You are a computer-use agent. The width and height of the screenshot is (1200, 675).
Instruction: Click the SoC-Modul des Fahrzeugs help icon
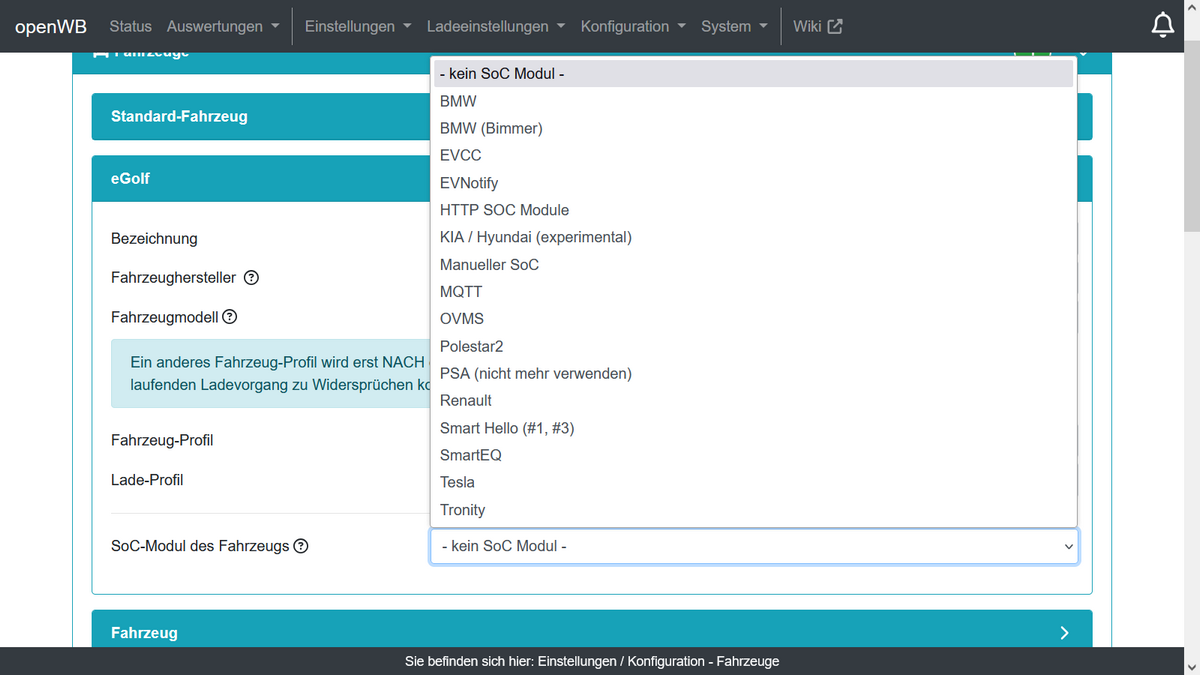pos(301,546)
